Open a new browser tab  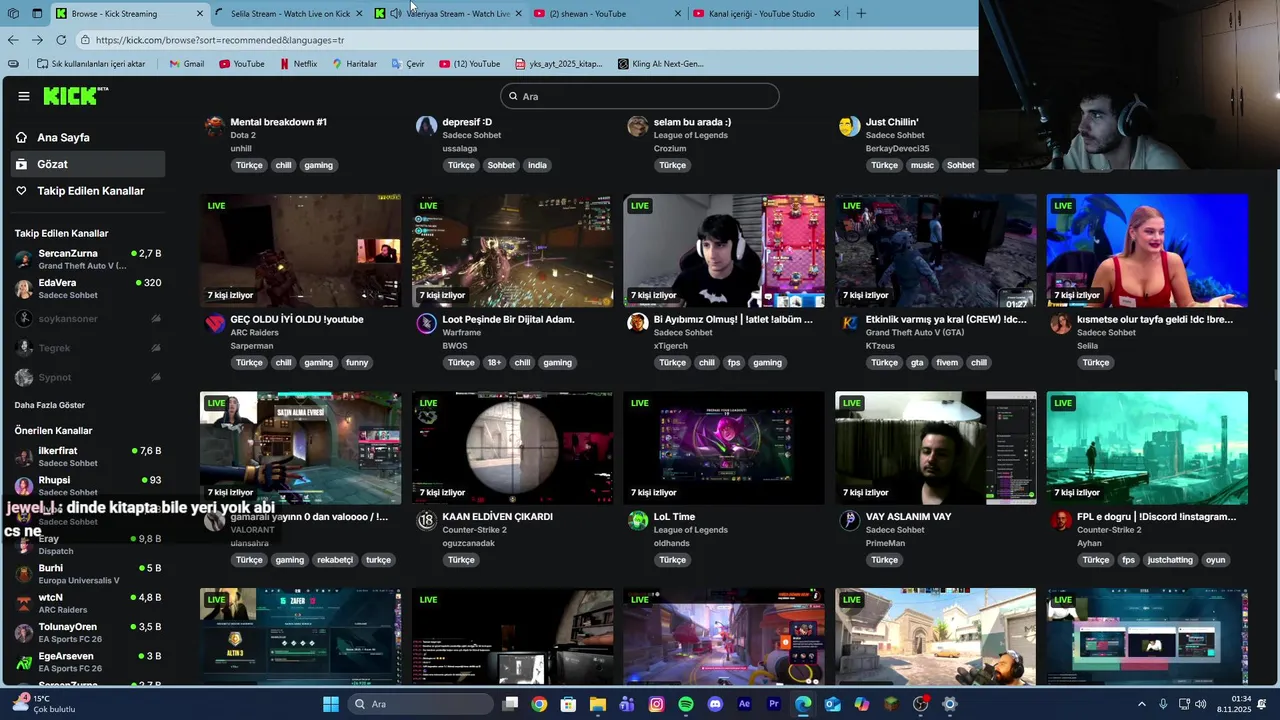861,14
